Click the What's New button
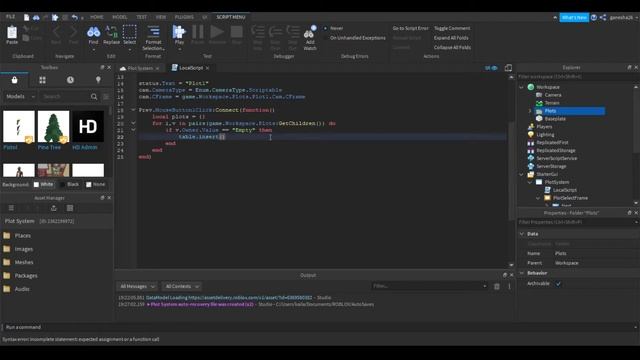The height and width of the screenshot is (360, 640). pyautogui.click(x=574, y=18)
